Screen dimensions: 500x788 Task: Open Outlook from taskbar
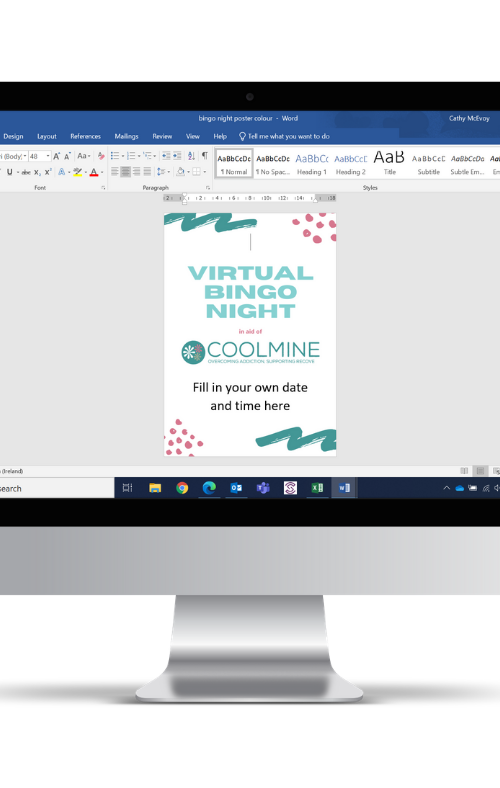pos(236,487)
